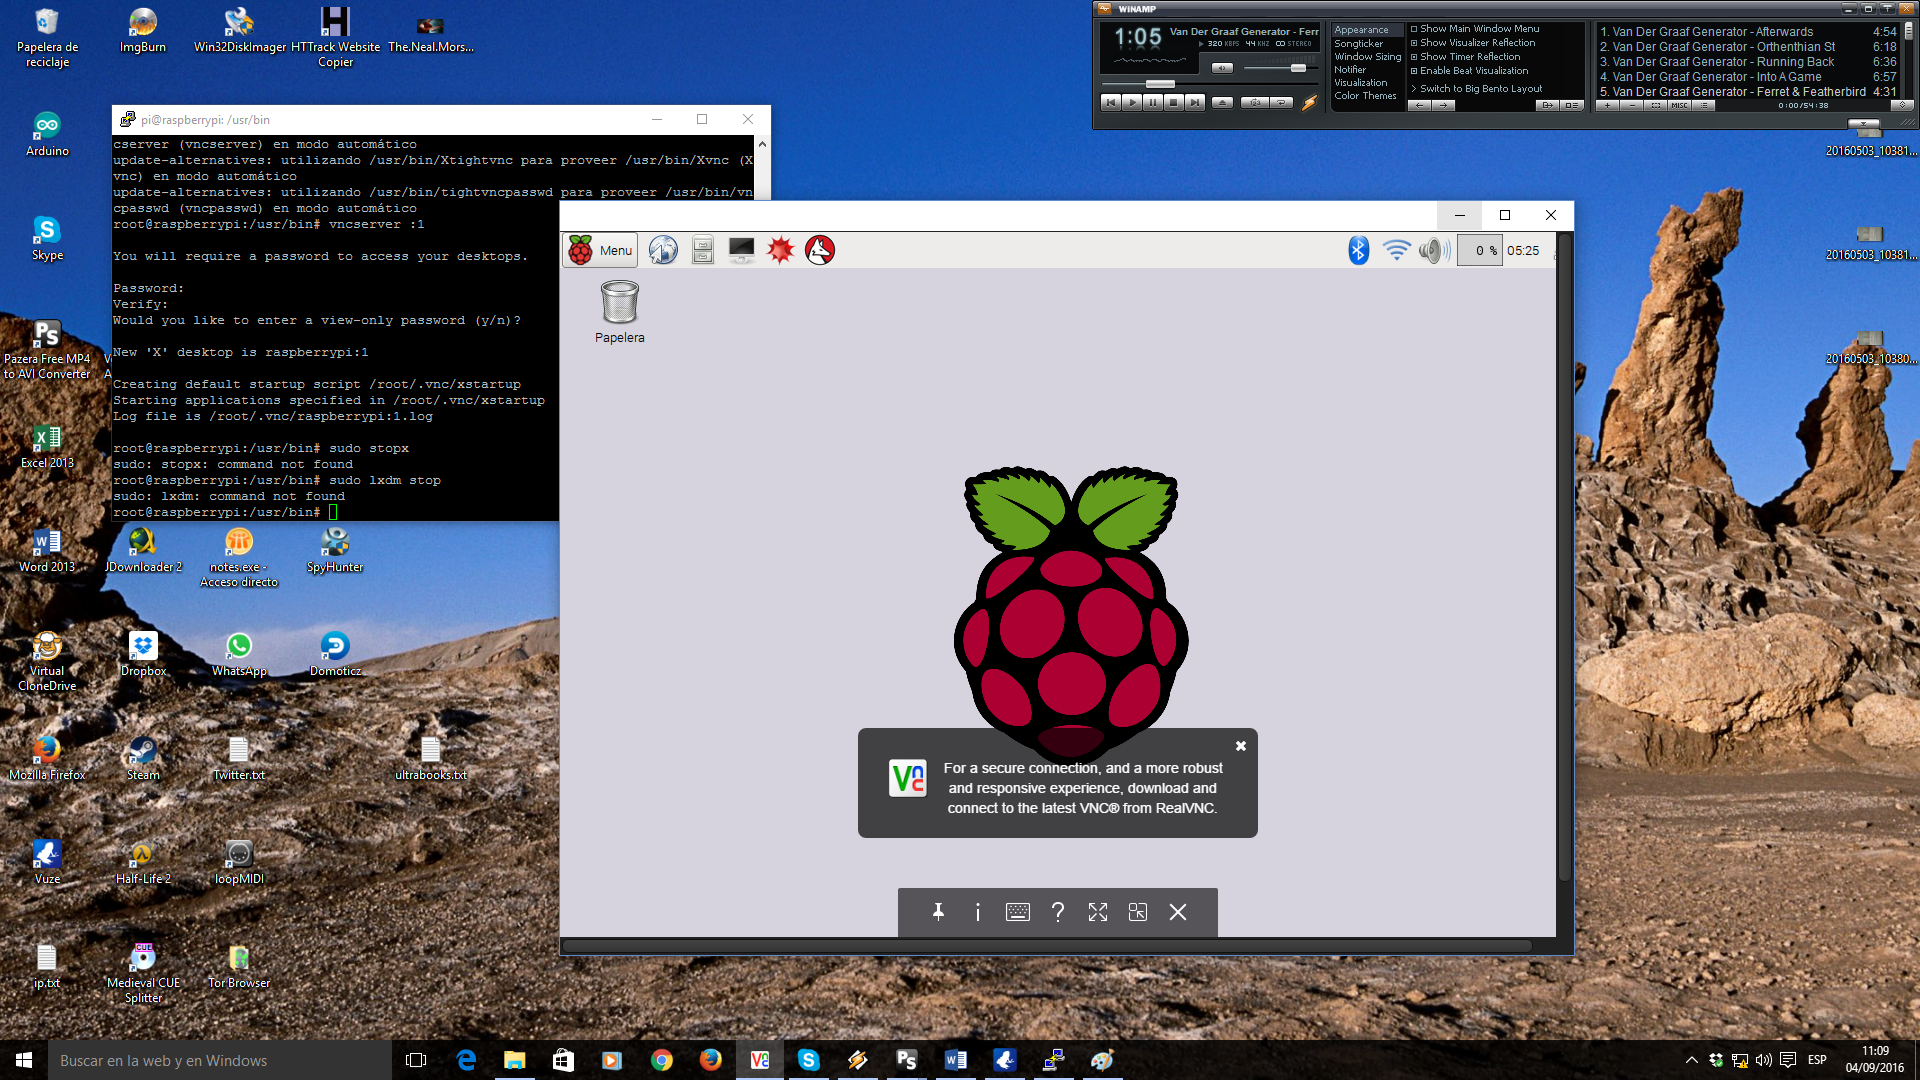The image size is (1920, 1080).
Task: Open VNC connection information icon
Action: pyautogui.click(x=978, y=912)
